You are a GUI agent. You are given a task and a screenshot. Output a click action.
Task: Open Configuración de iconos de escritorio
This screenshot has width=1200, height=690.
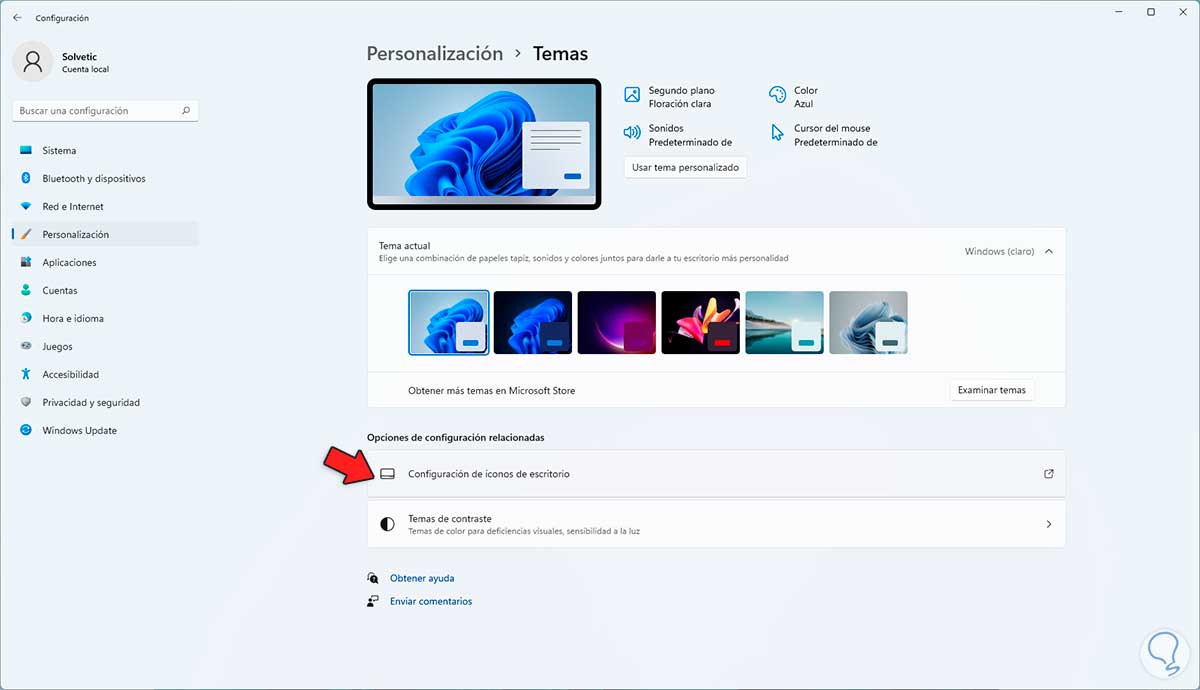click(x=716, y=474)
